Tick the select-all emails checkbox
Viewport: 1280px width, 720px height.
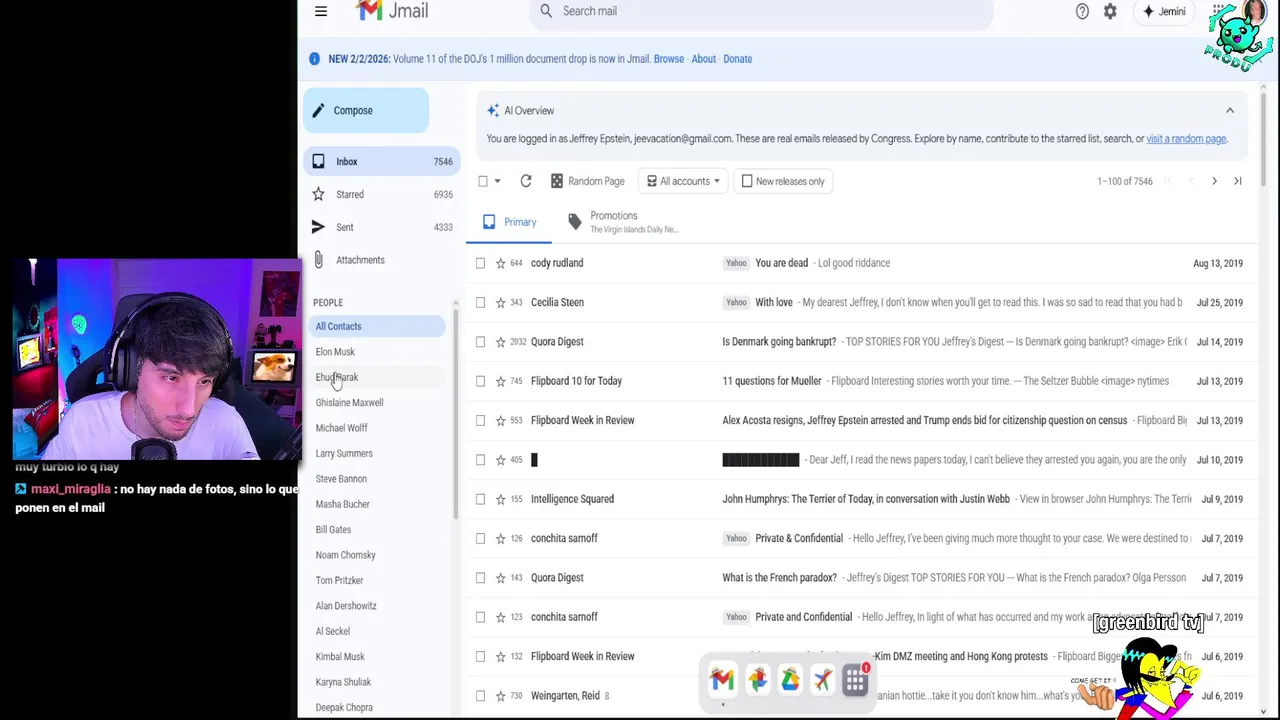483,181
